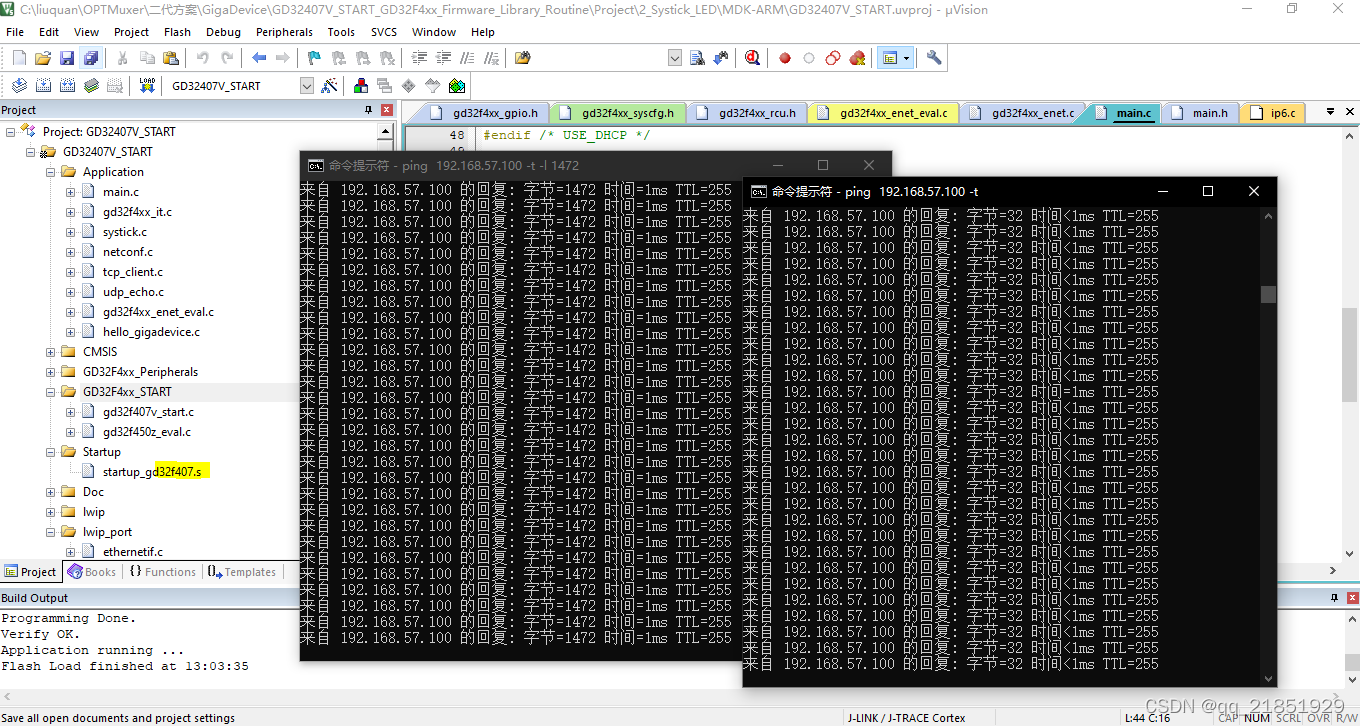This screenshot has width=1360, height=726.
Task: Open the find text combo box dropdown
Action: [675, 58]
